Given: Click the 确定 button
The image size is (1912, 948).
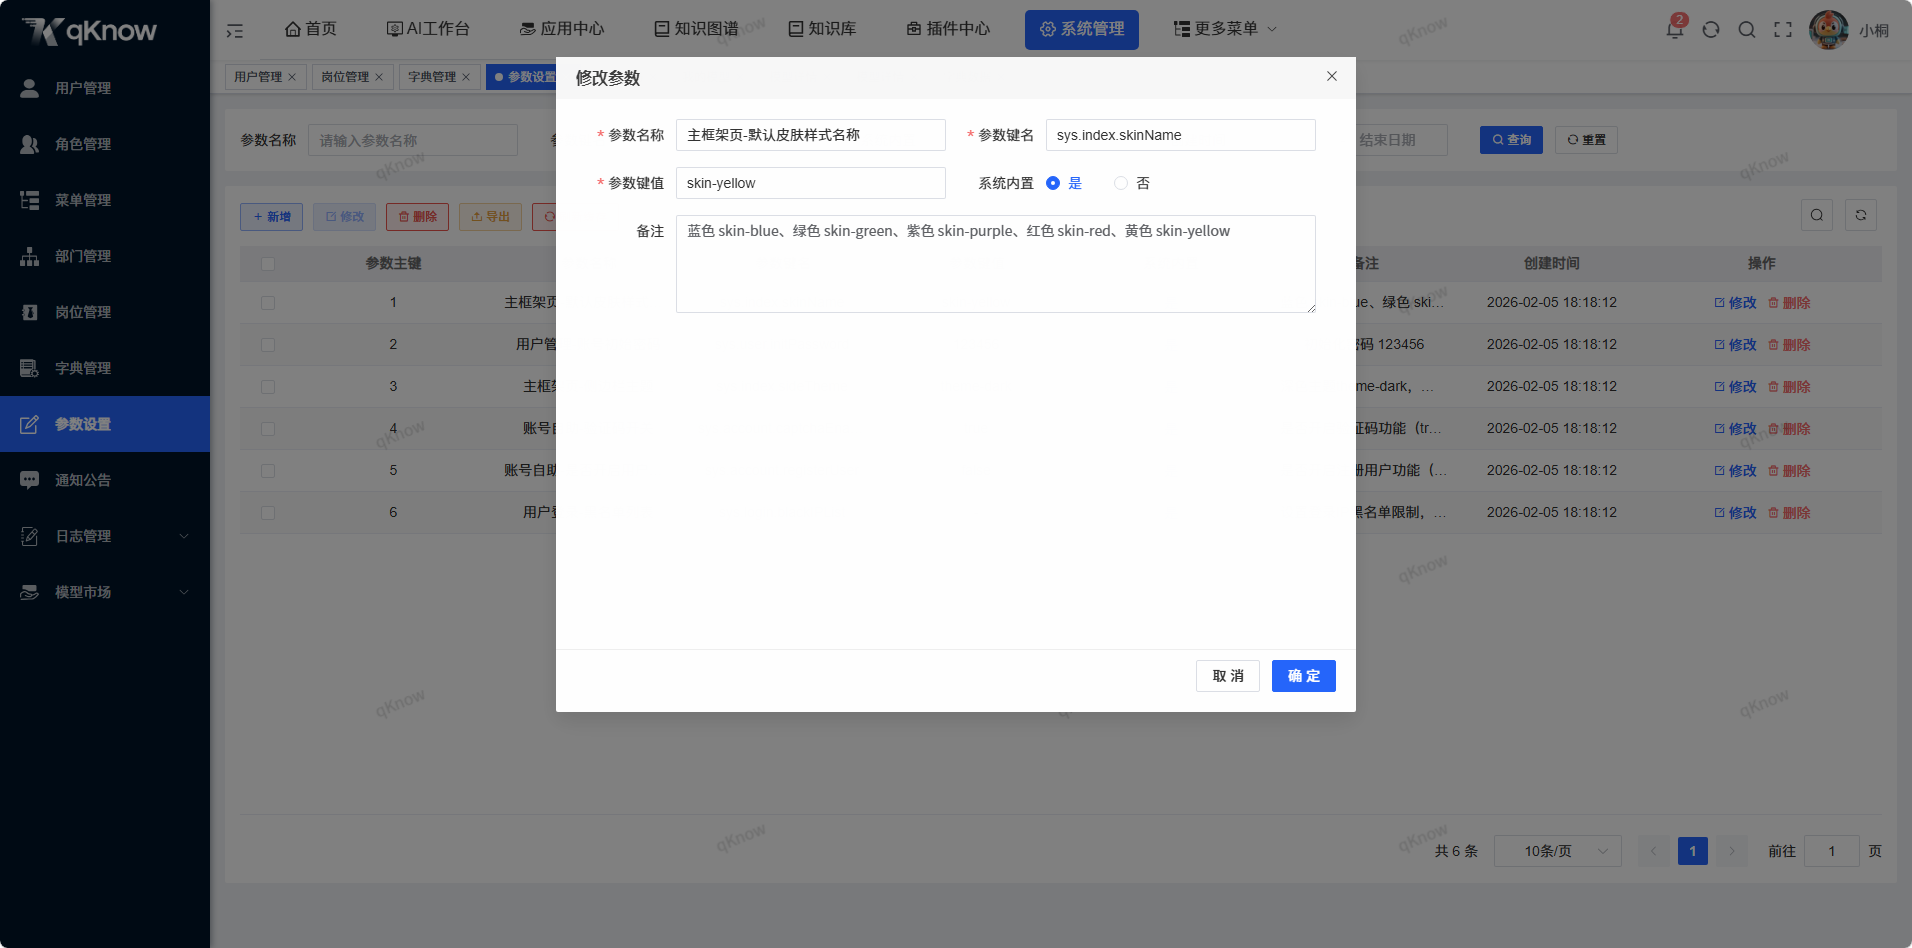Looking at the screenshot, I should [x=1304, y=676].
